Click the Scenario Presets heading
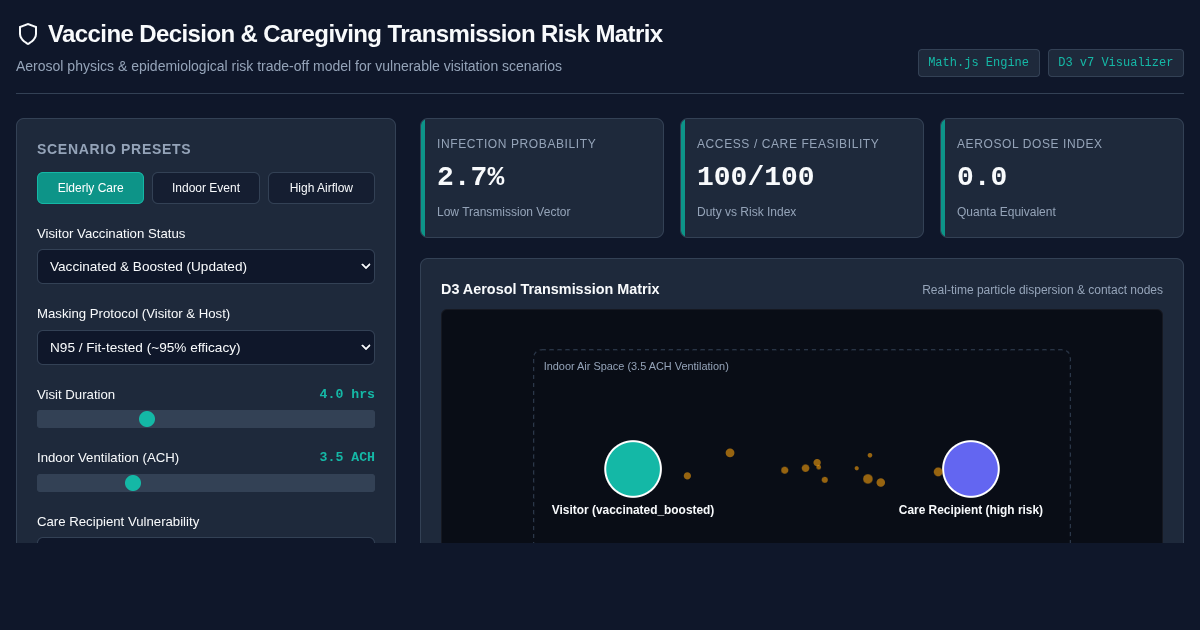The image size is (1200, 630). click(114, 149)
